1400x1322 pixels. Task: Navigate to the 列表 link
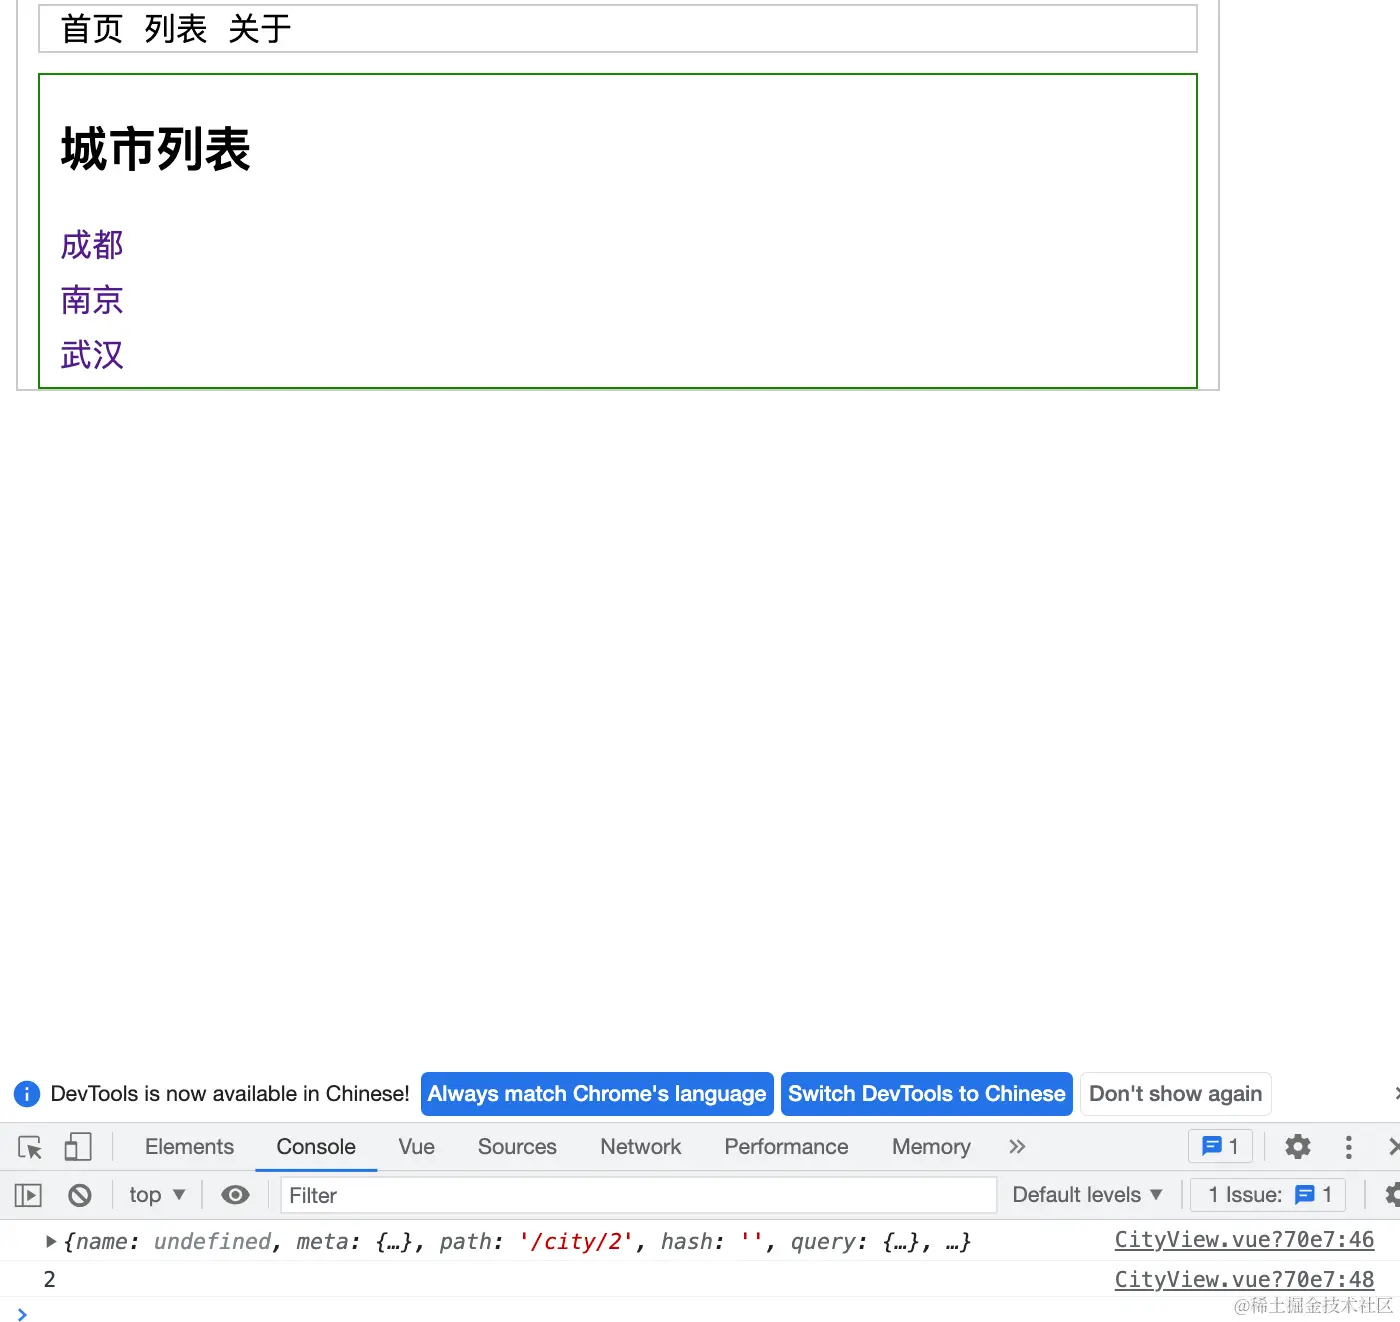pos(176,29)
